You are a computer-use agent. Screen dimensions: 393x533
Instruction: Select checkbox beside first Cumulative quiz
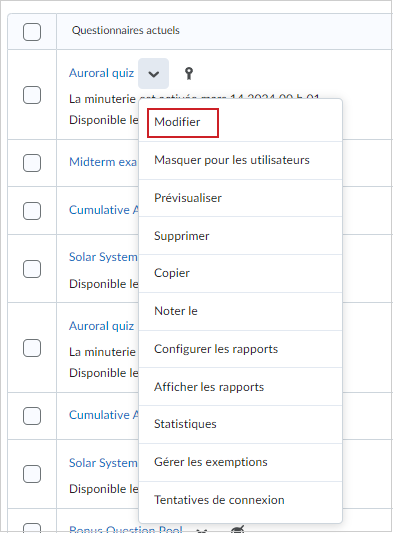coord(32,211)
